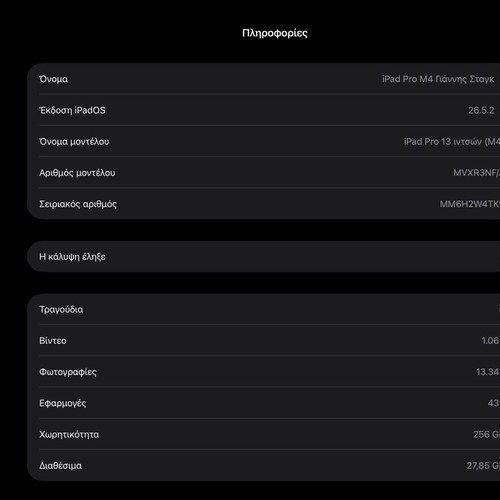Click the 27,85 GB available value
Screen dimensions: 500x500
tap(483, 466)
